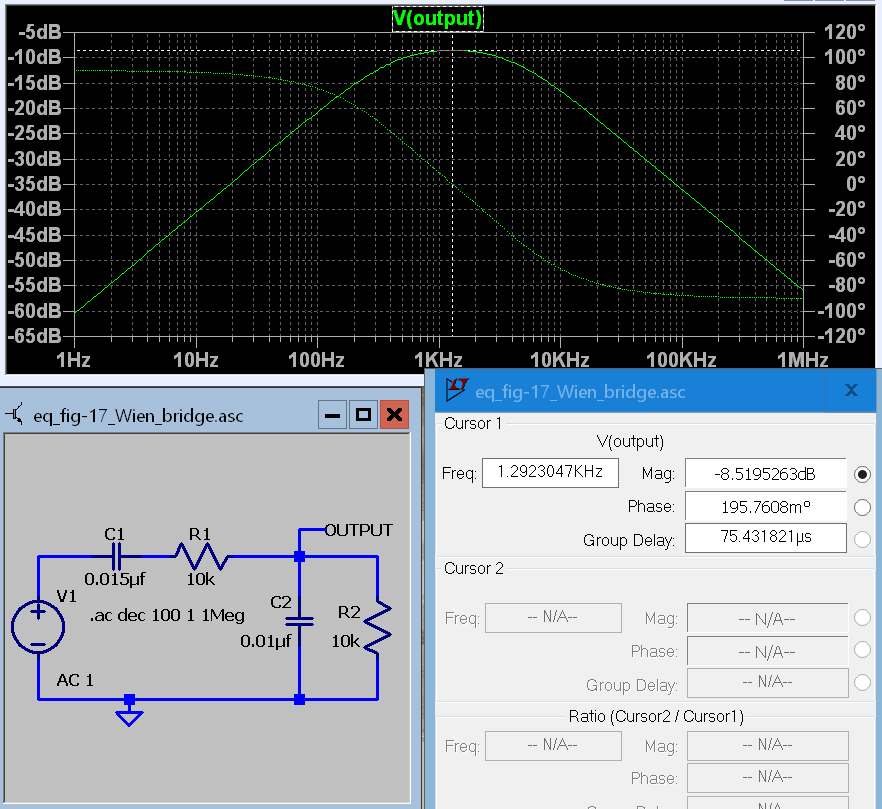Image resolution: width=882 pixels, height=809 pixels.
Task: Click the Cursor 1 Phase value field
Action: pyautogui.click(x=766, y=506)
